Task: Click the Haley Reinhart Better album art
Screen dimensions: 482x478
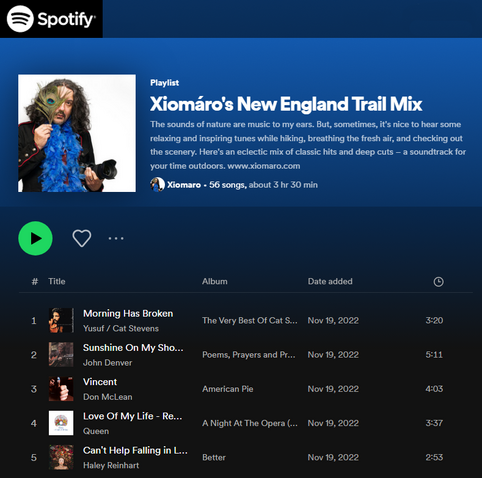Action: 61,457
